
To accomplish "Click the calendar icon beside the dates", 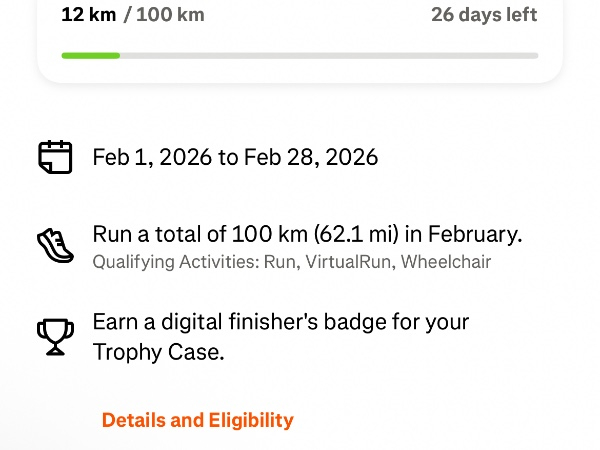I will (x=56, y=157).
